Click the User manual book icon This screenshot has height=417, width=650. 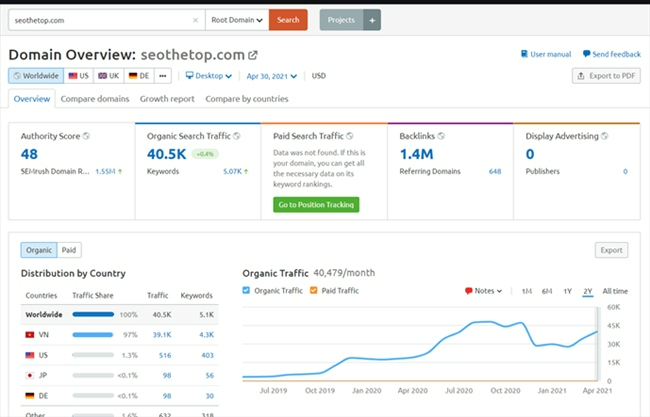[524, 54]
